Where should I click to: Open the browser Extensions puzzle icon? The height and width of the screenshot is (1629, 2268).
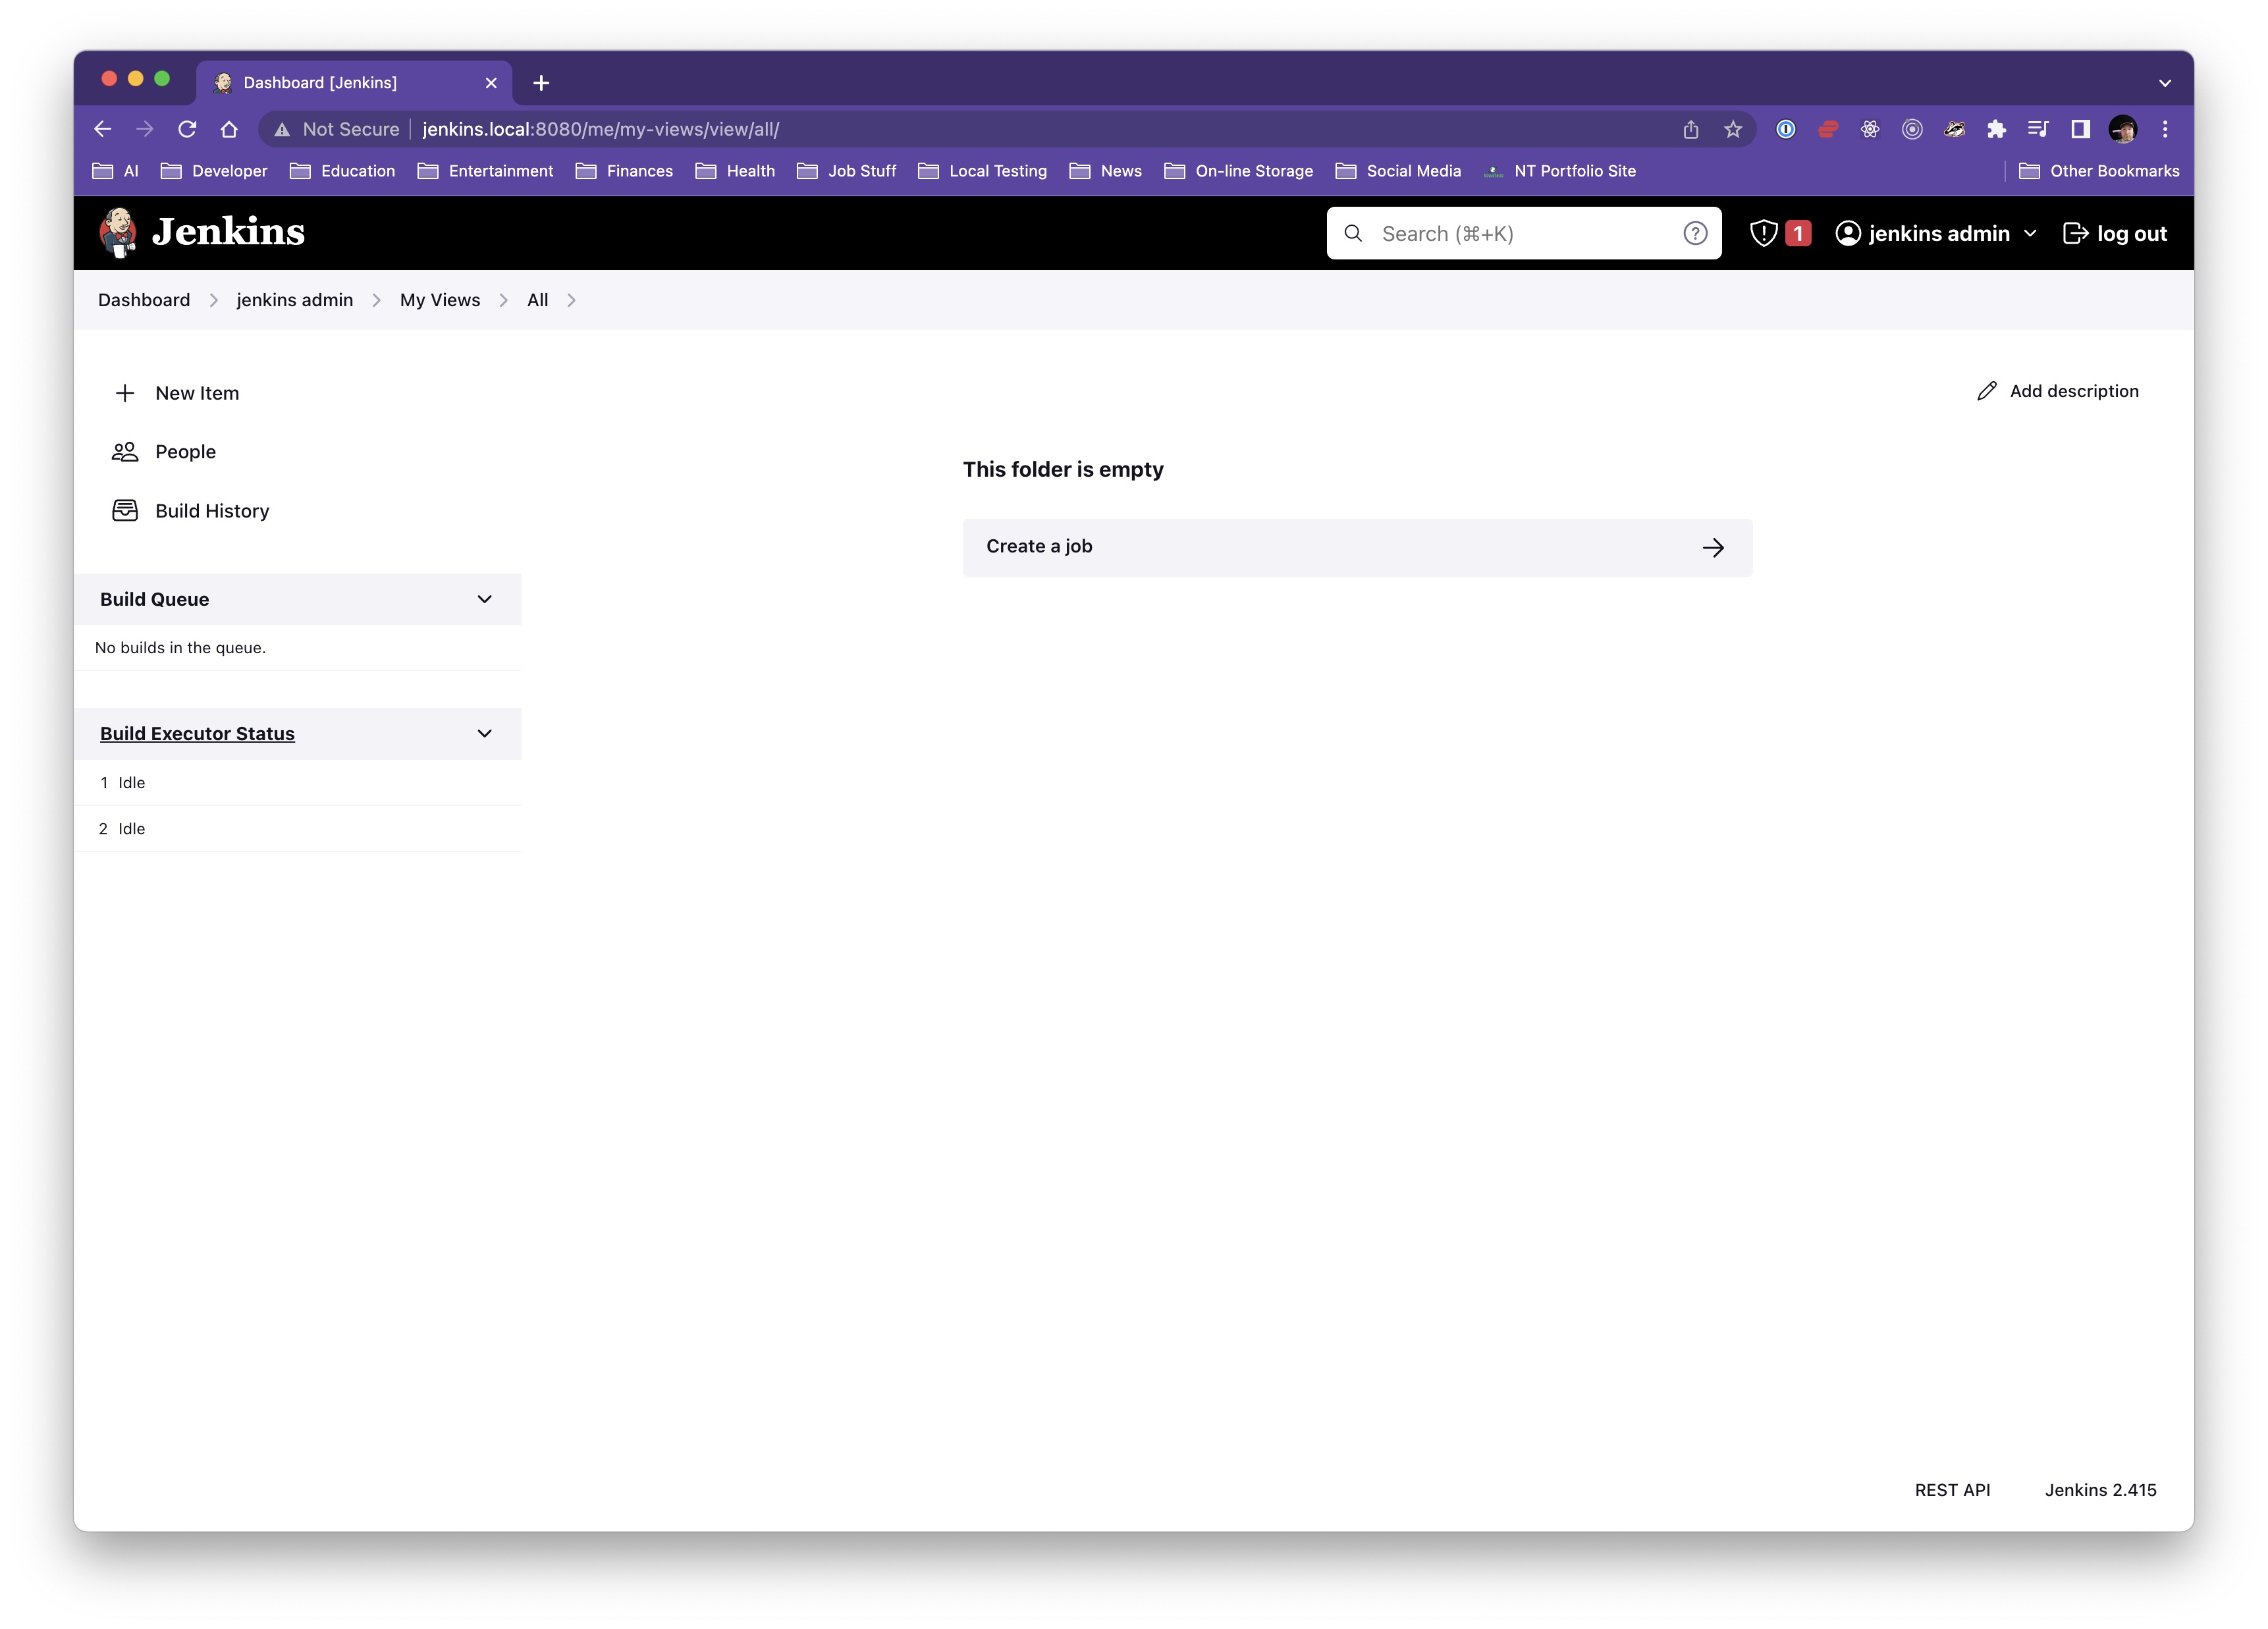[1996, 129]
